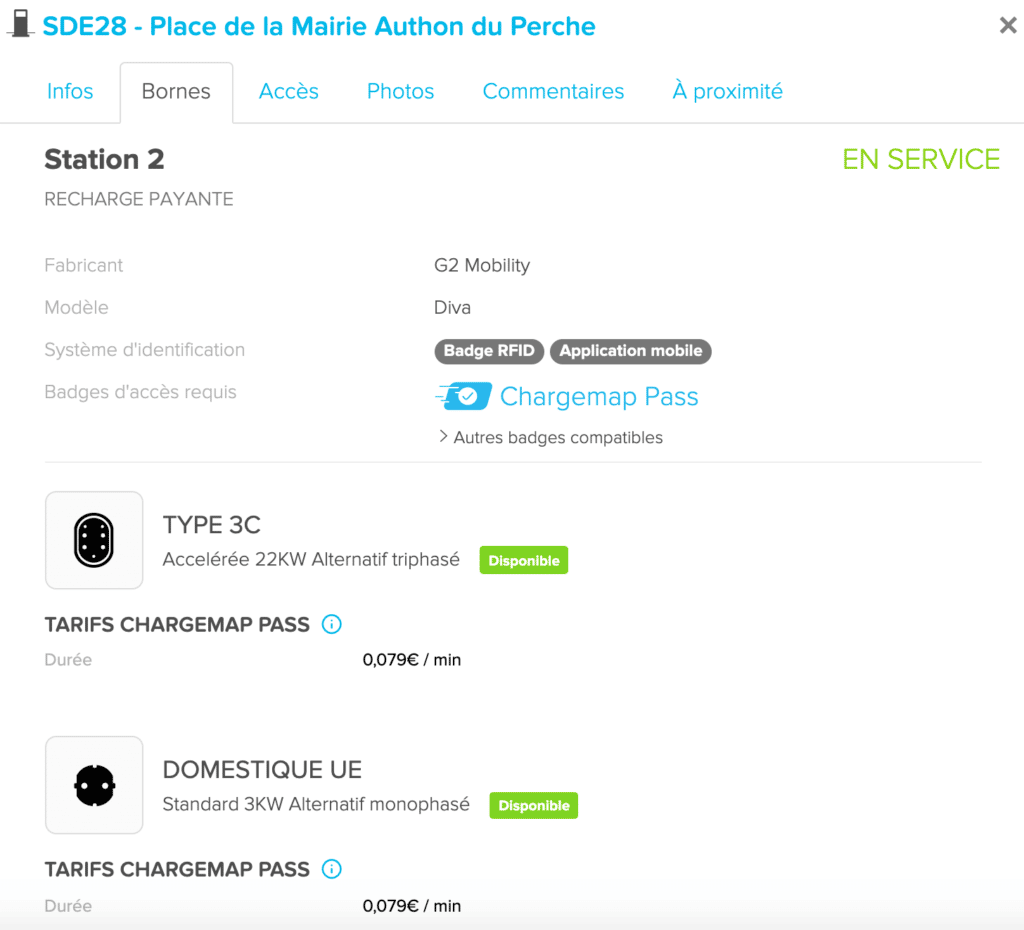Click the EN SERVICE status text
Image resolution: width=1024 pixels, height=930 pixels.
[x=921, y=159]
